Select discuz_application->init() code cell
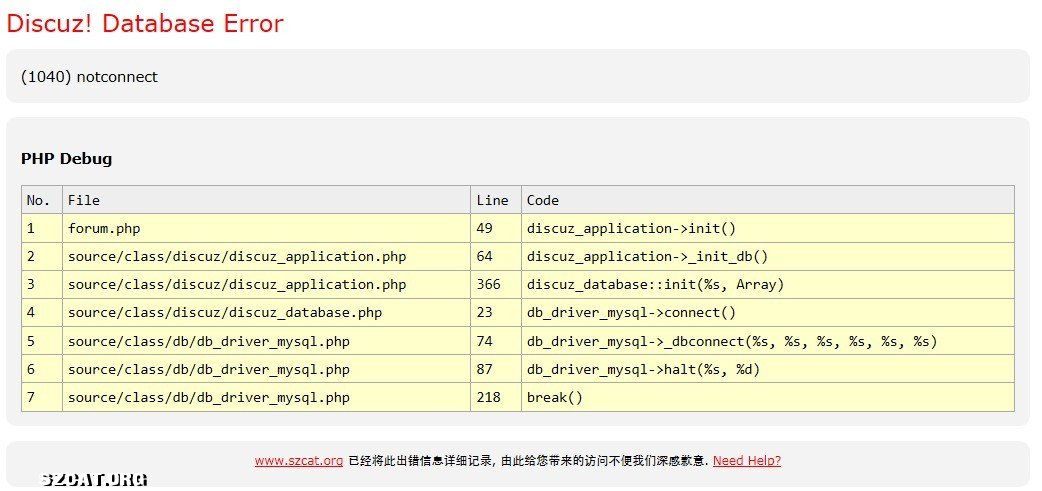 (768, 229)
